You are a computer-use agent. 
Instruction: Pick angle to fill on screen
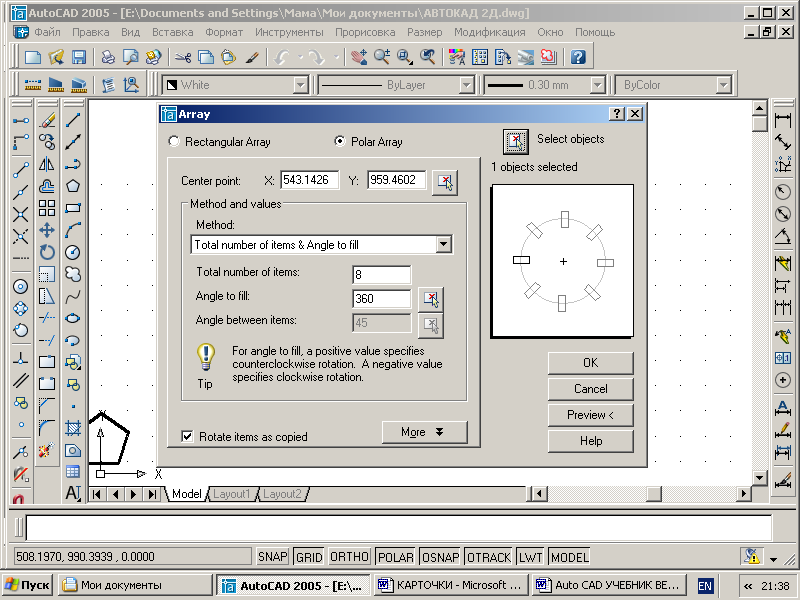(x=431, y=299)
